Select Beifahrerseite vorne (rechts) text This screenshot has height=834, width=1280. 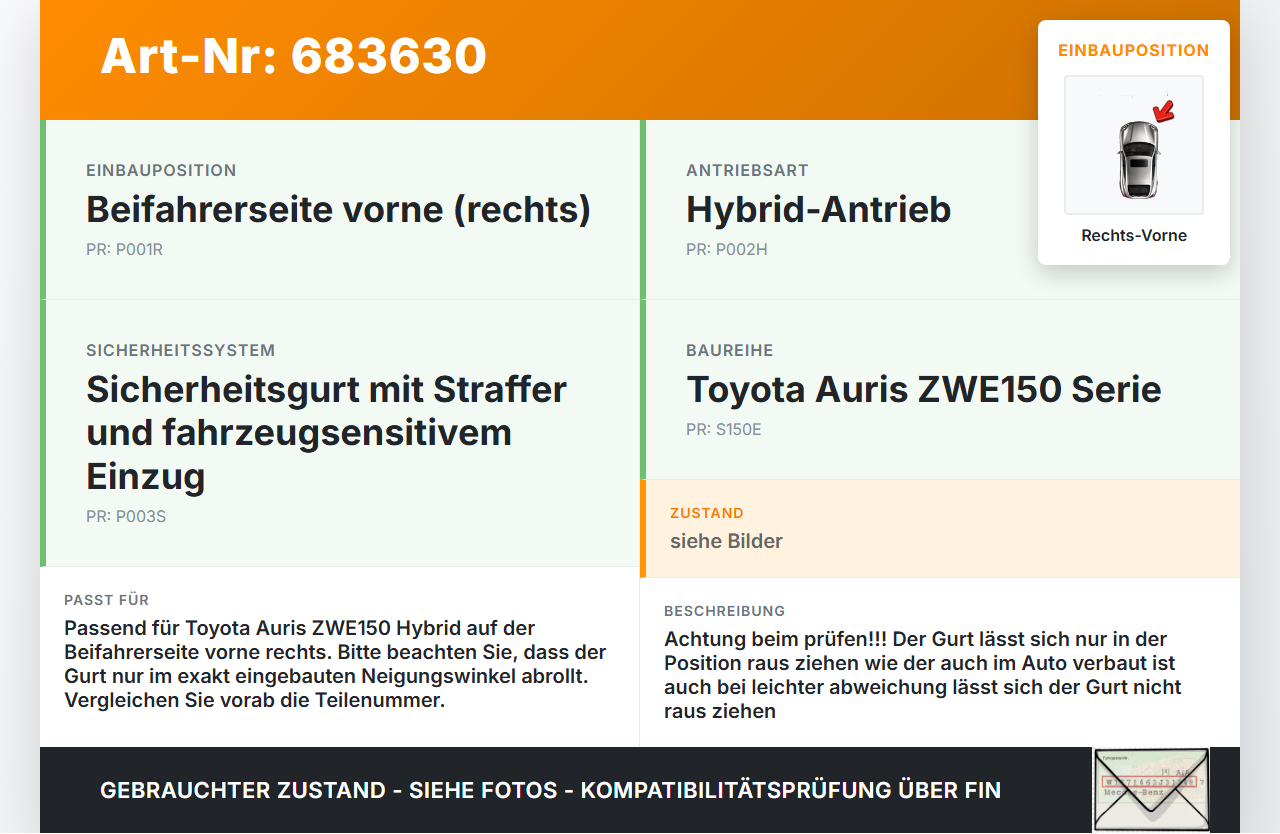[339, 209]
